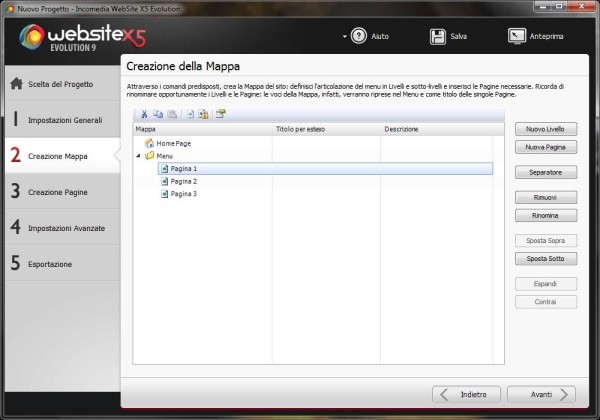This screenshot has height=420, width=600.
Task: Open the Anteprima preview monitor icon
Action: (517, 37)
